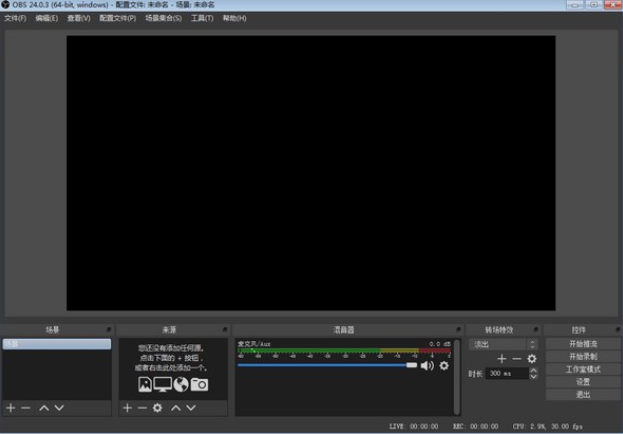
Task: Undock the 转场特效 panel via its float icon
Action: [x=536, y=330]
